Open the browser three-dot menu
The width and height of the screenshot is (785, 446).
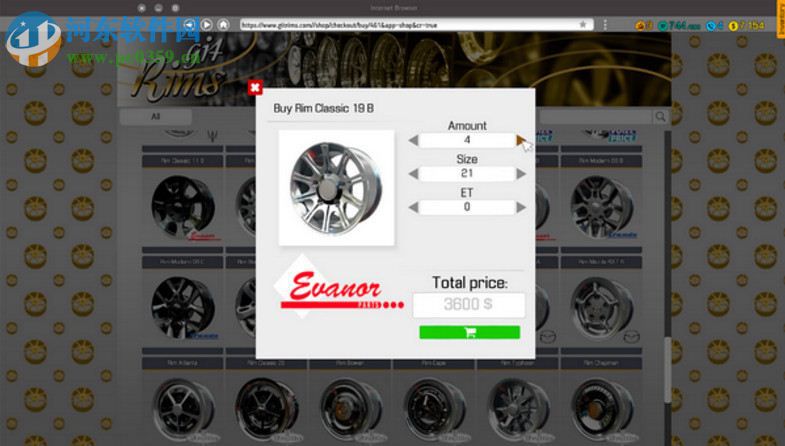coord(605,25)
